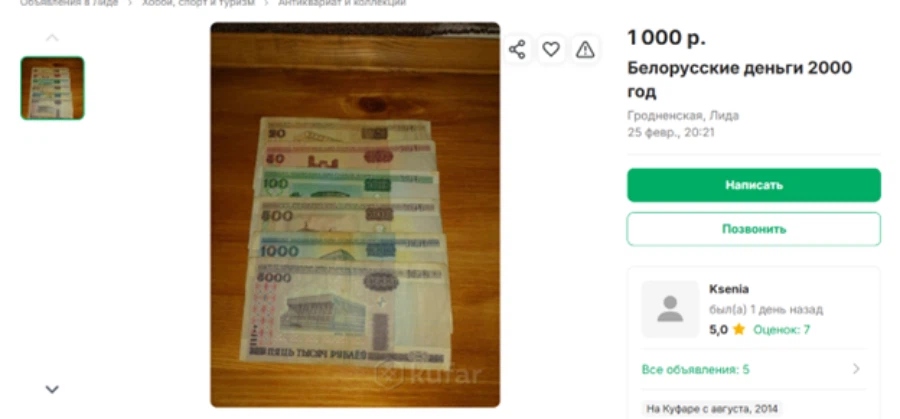The width and height of the screenshot is (900, 419).
Task: Open Ksenia's profile name link
Action: 729,289
